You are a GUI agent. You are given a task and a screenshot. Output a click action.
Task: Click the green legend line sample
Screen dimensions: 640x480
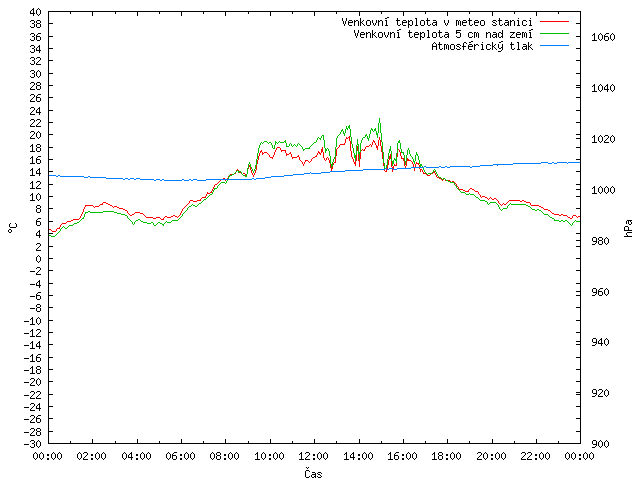coord(554,34)
